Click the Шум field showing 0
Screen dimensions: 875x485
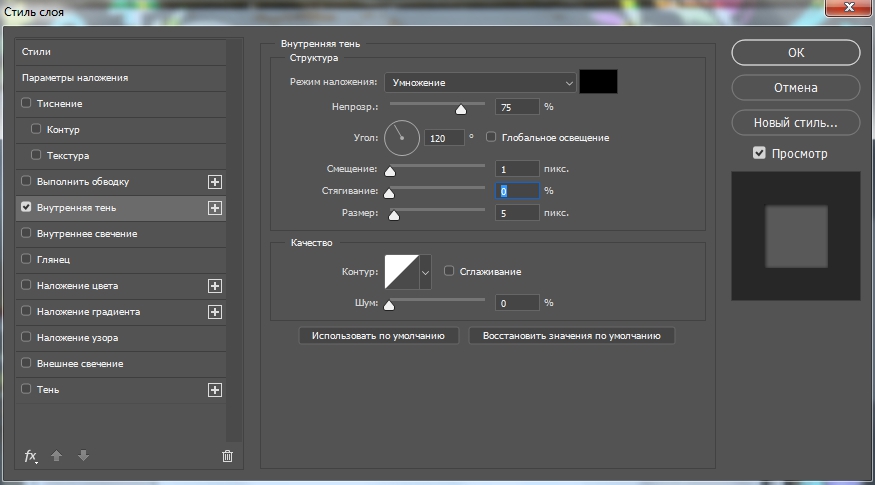(517, 302)
